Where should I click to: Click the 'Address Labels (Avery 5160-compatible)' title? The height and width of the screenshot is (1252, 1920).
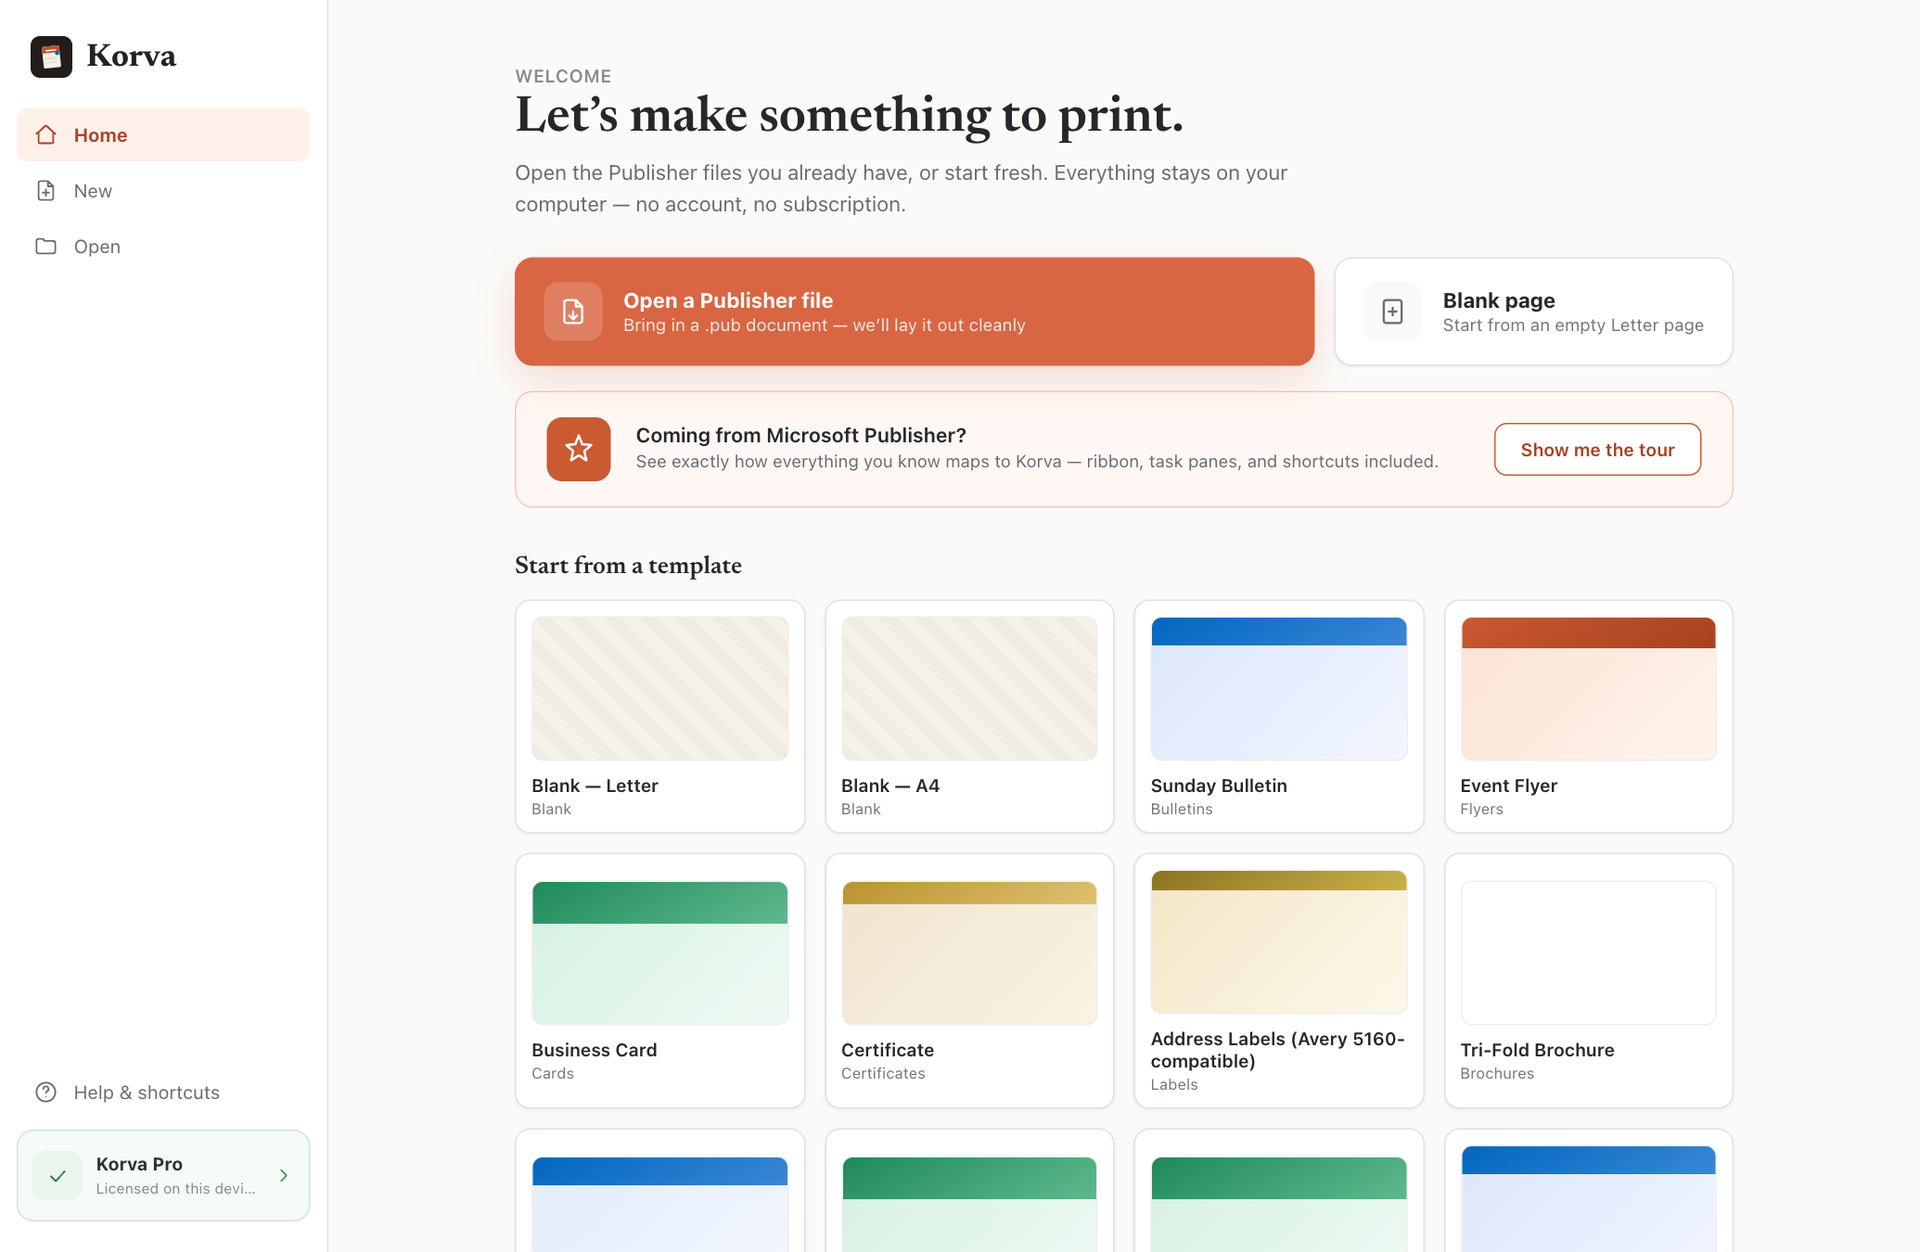click(1278, 1050)
